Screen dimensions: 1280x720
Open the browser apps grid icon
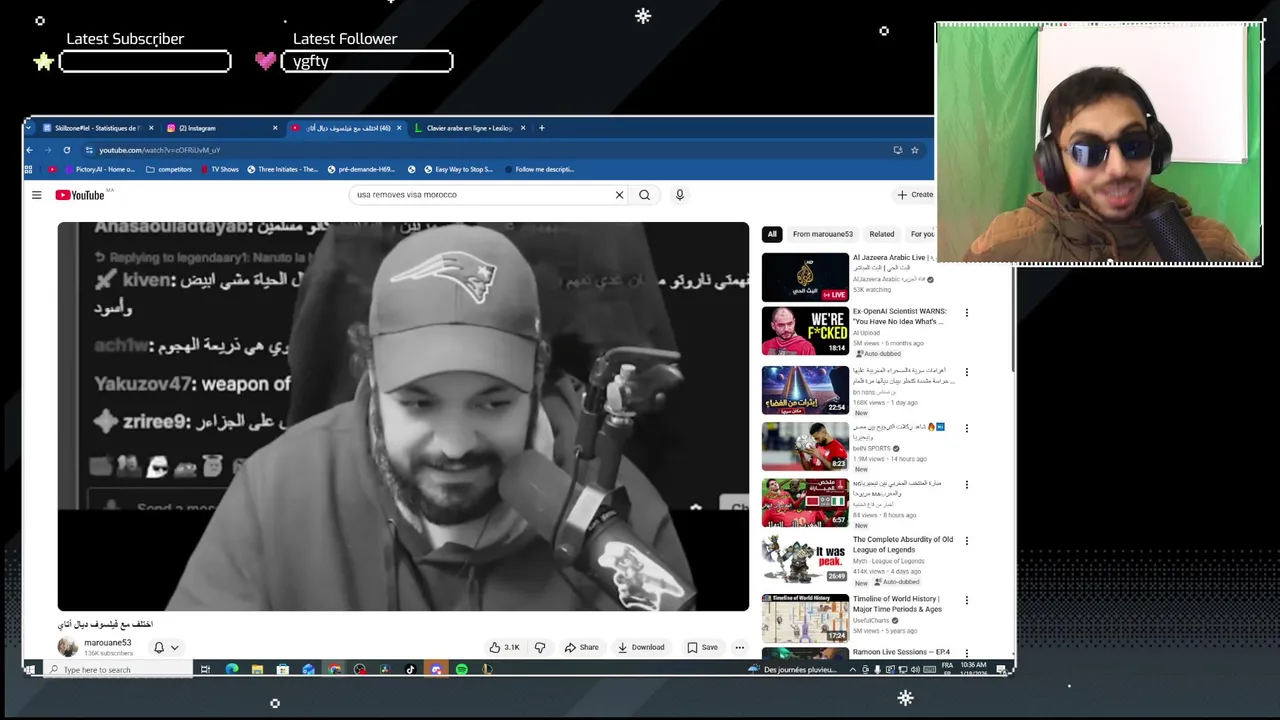(x=29, y=169)
